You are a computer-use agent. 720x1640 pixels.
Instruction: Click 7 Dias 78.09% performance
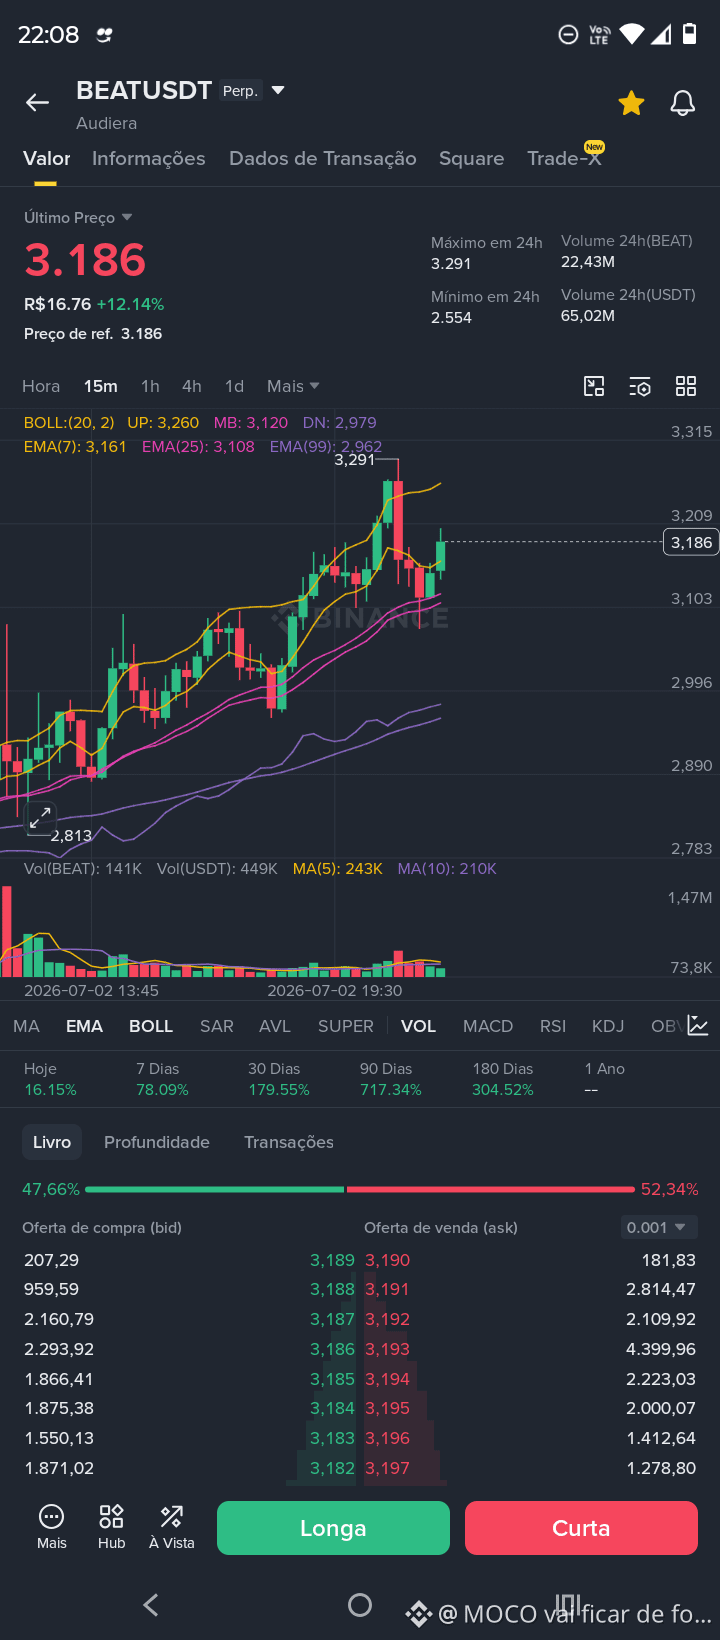tap(162, 1079)
